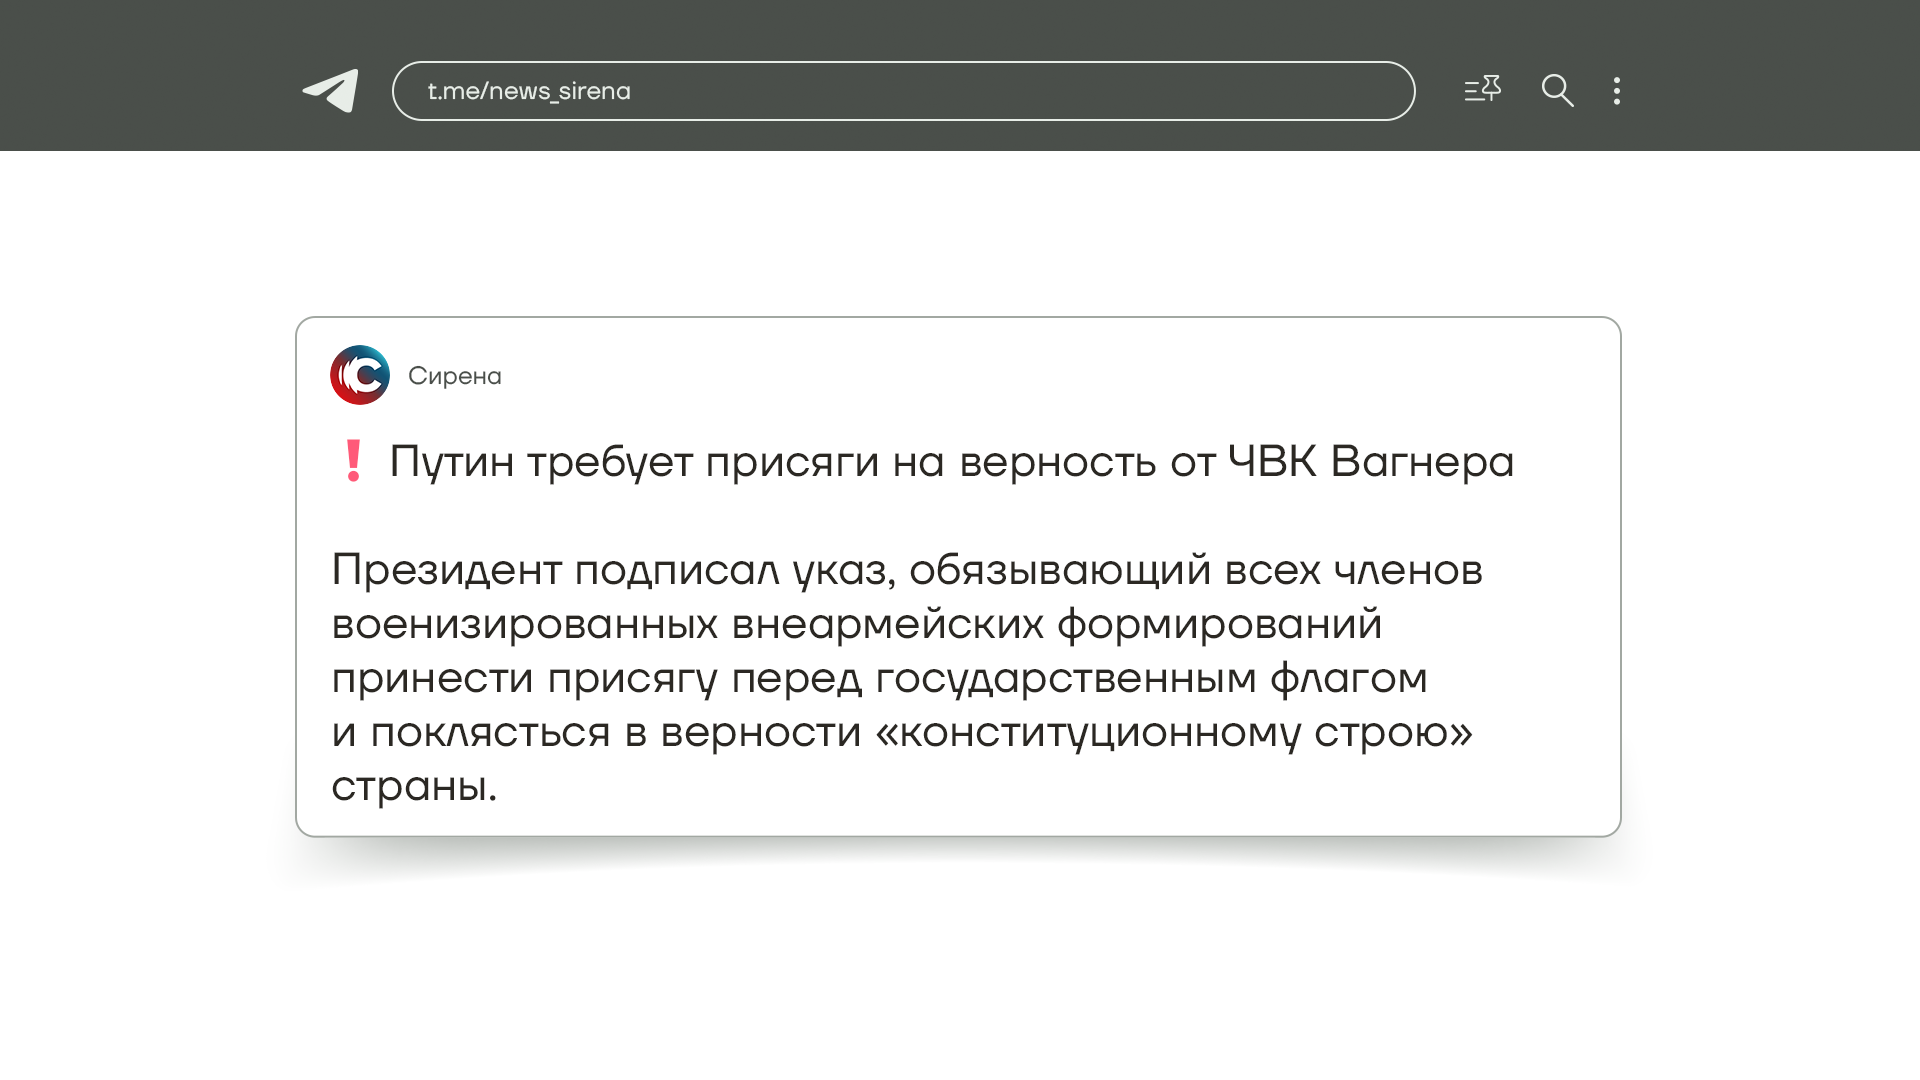Screen dimensions: 1920x1080
Task: Click the red exclamation mark emoji
Action: (353, 461)
